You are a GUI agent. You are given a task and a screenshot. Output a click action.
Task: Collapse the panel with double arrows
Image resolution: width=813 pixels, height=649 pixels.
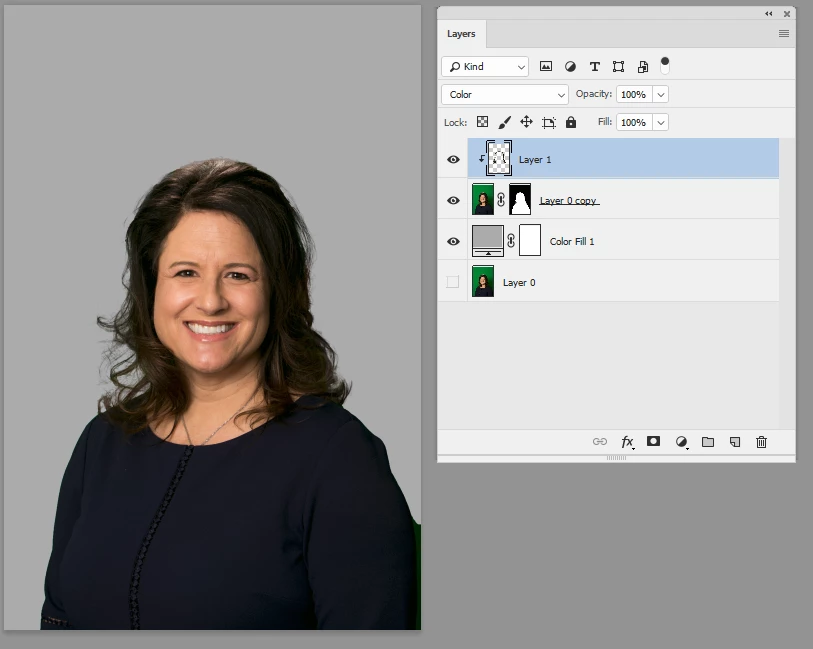coord(768,14)
